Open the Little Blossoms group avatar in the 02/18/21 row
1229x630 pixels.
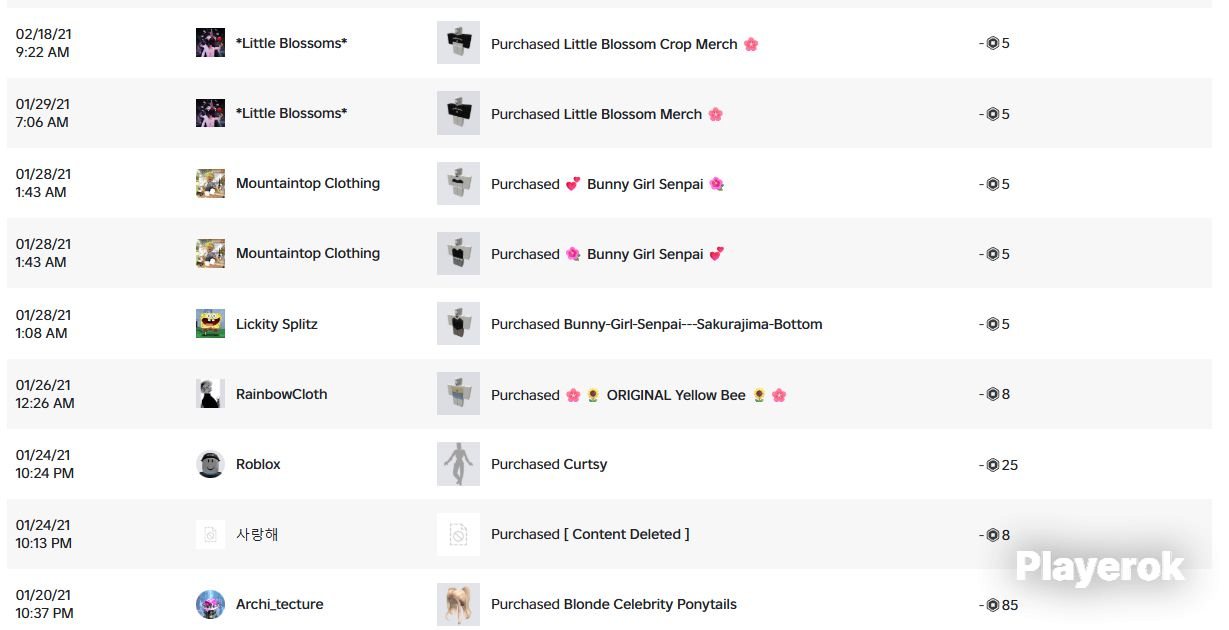[210, 43]
